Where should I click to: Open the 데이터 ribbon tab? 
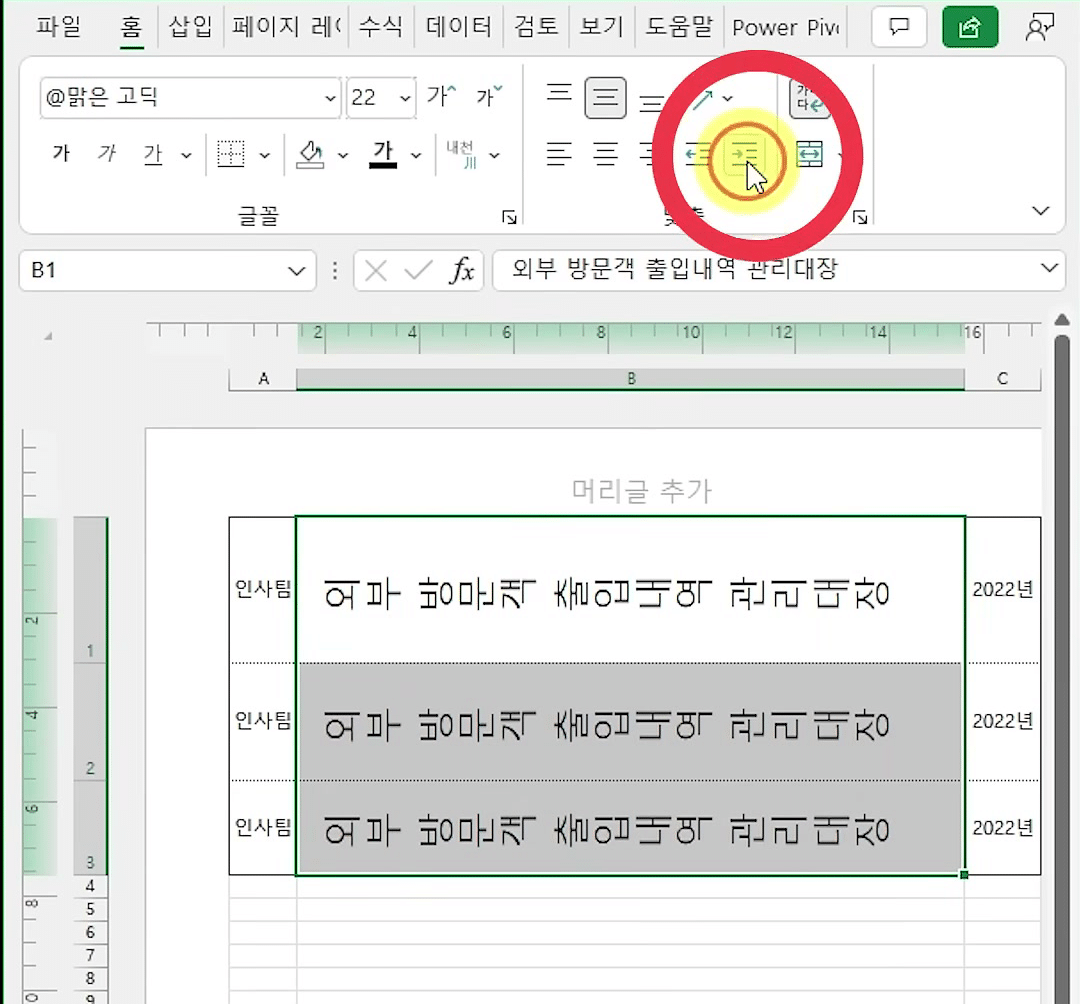point(459,28)
